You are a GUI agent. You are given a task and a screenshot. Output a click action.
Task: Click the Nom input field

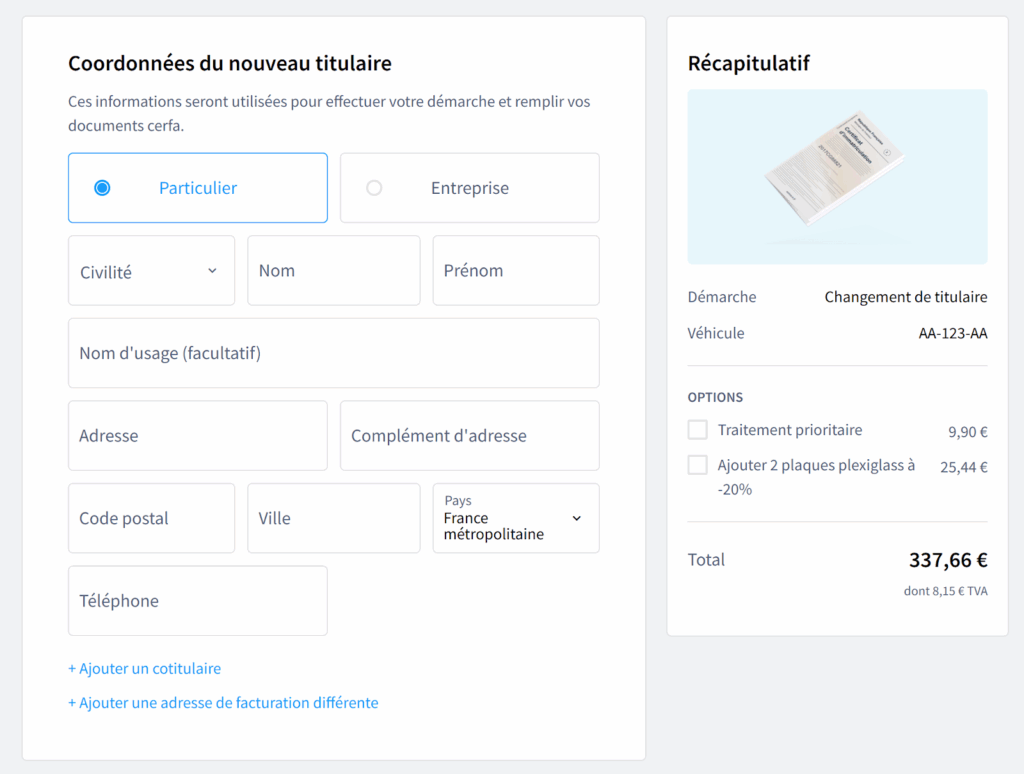pyautogui.click(x=333, y=270)
